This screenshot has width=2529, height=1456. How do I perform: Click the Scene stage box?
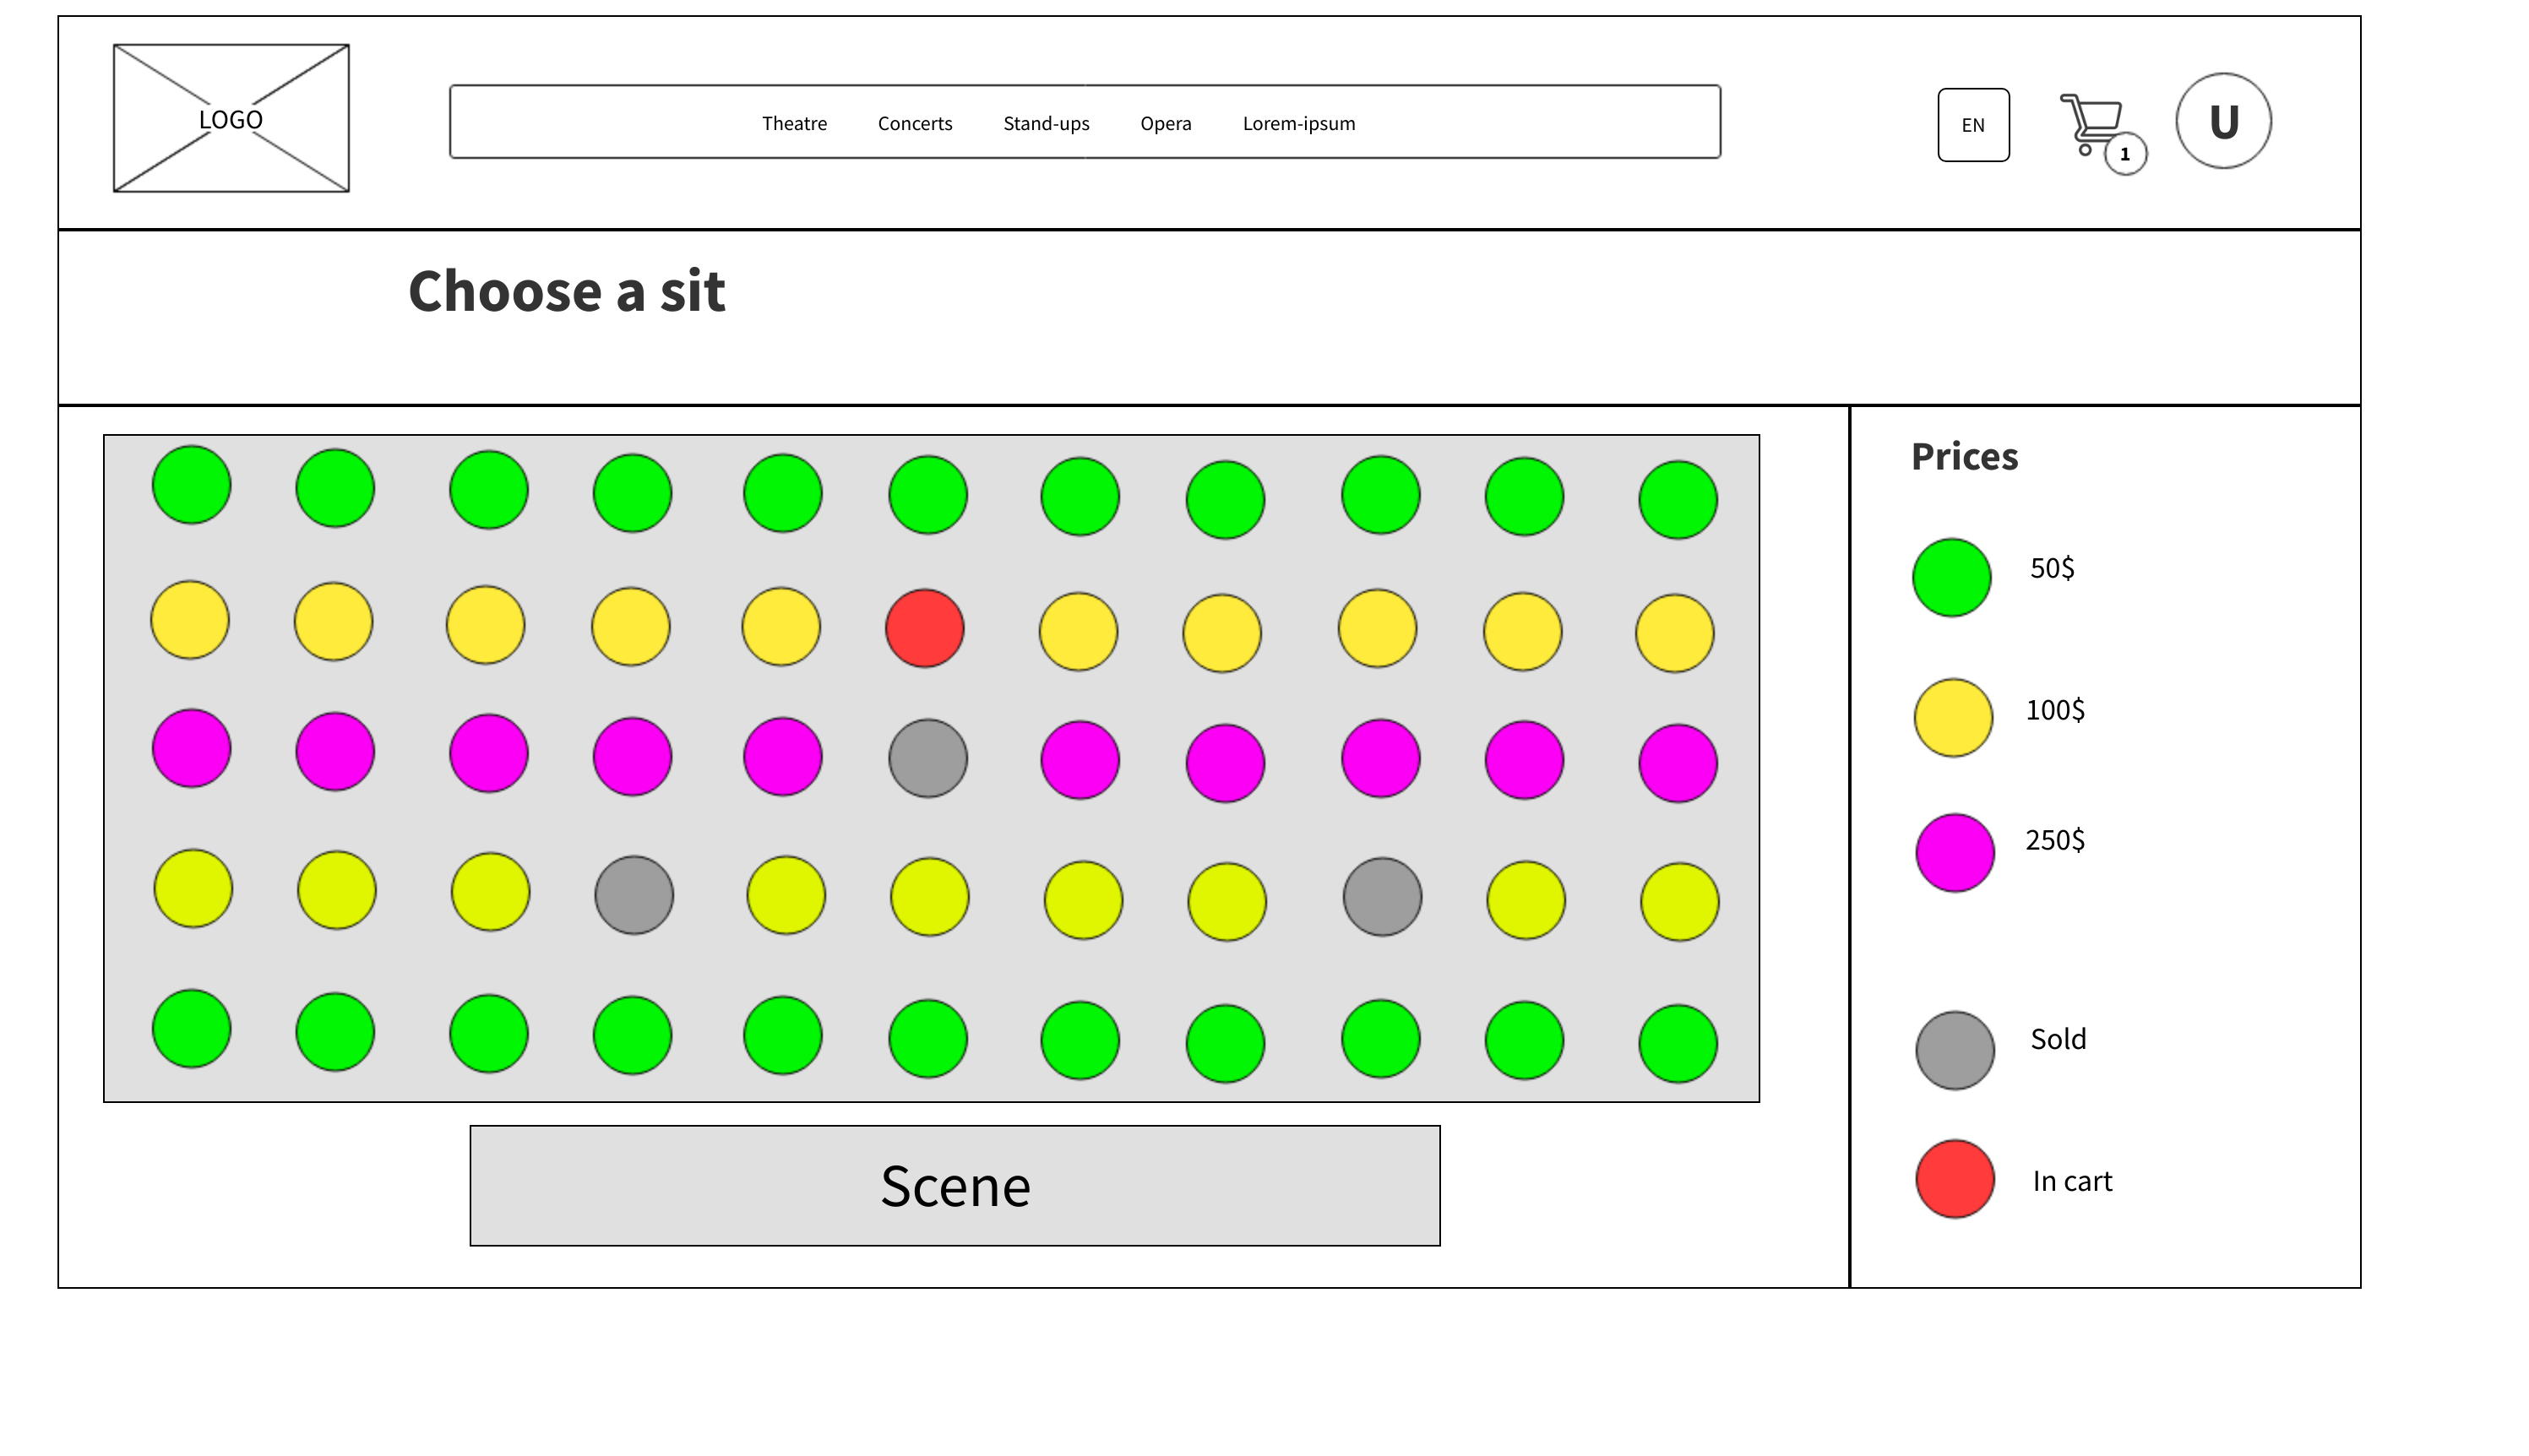click(x=955, y=1186)
